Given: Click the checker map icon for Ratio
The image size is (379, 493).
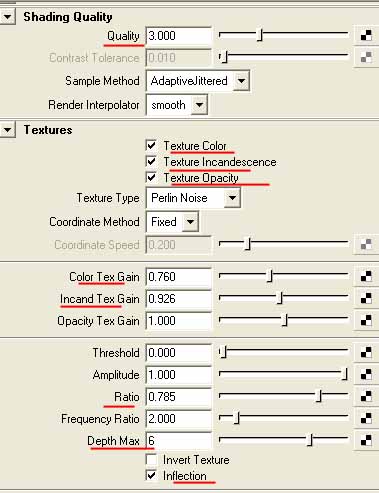Looking at the screenshot, I should [x=366, y=397].
